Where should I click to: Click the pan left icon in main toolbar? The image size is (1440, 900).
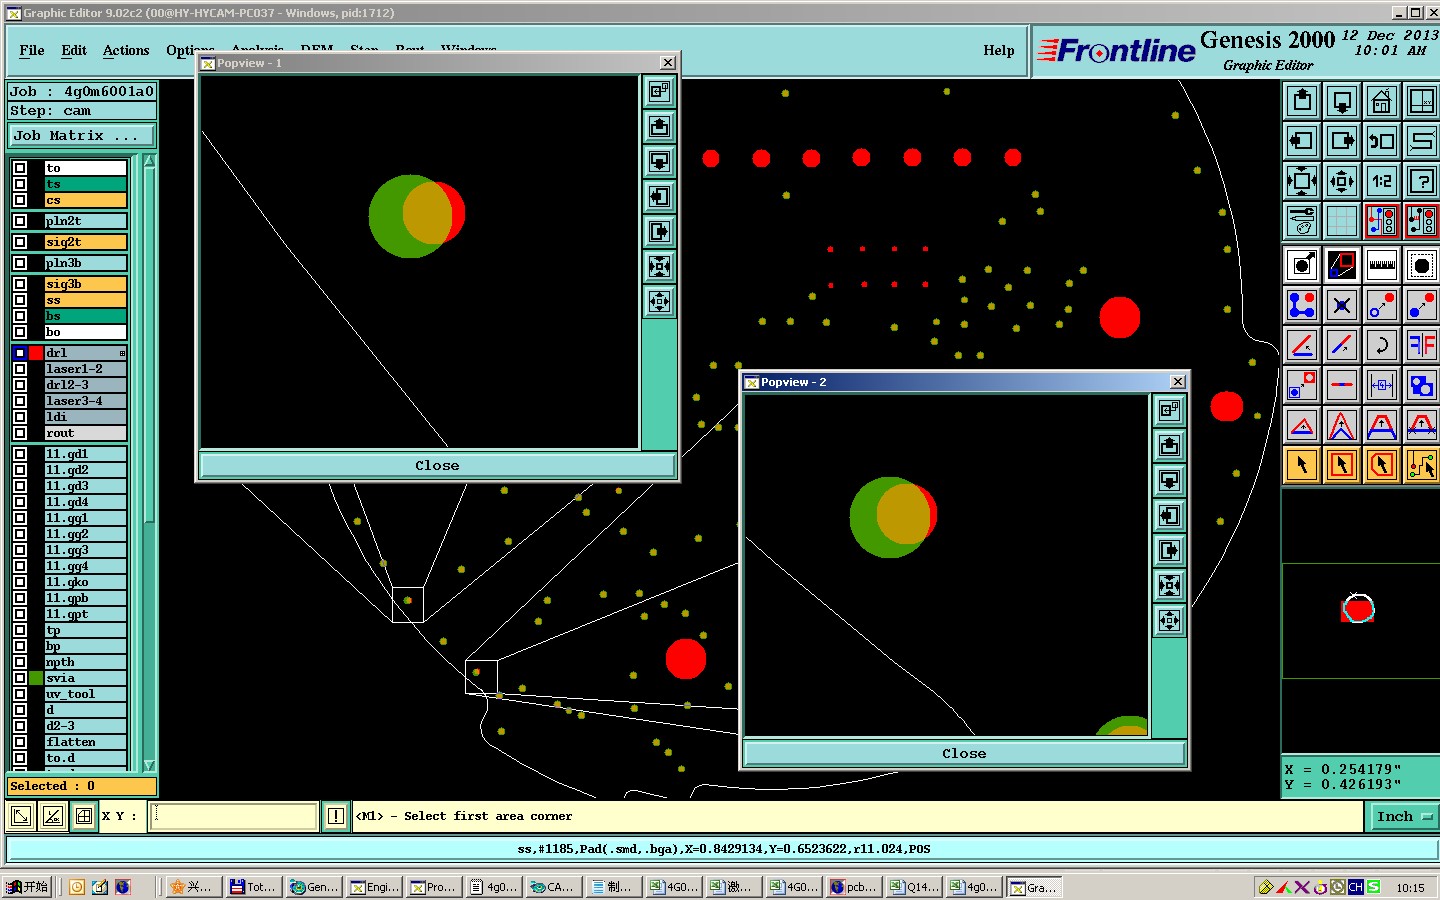coord(1302,141)
